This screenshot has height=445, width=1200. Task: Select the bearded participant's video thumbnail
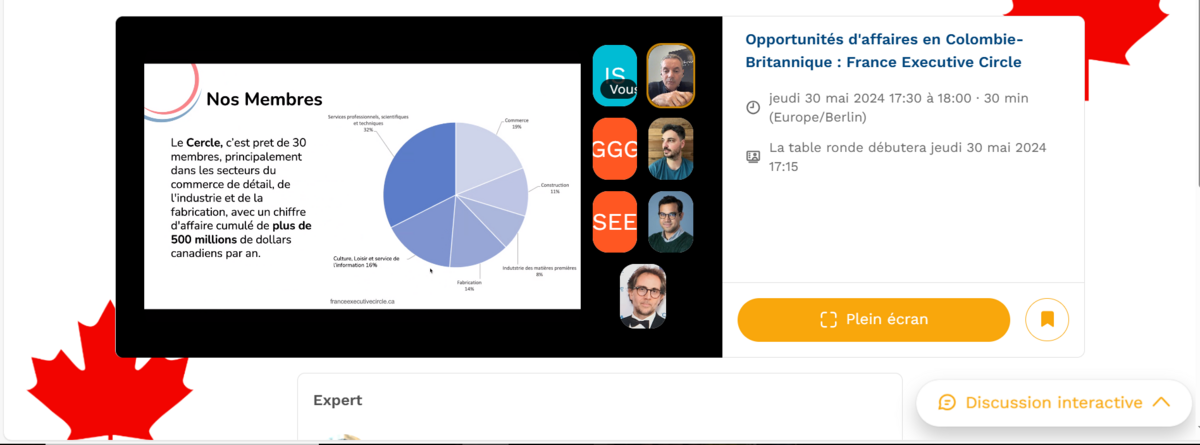(670, 148)
